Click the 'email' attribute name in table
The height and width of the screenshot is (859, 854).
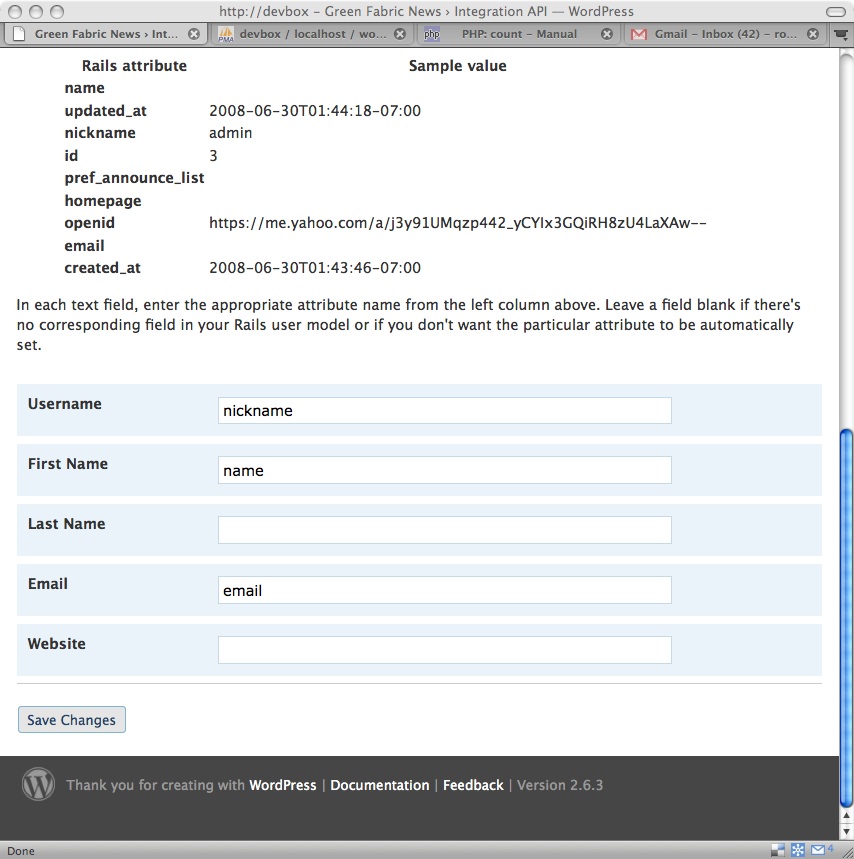(x=84, y=246)
